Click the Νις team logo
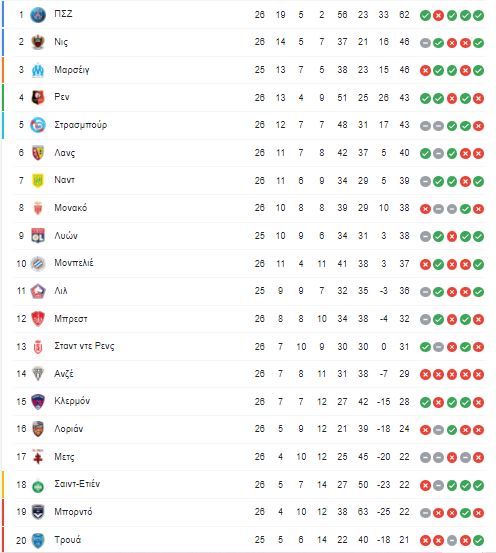 pos(38,42)
